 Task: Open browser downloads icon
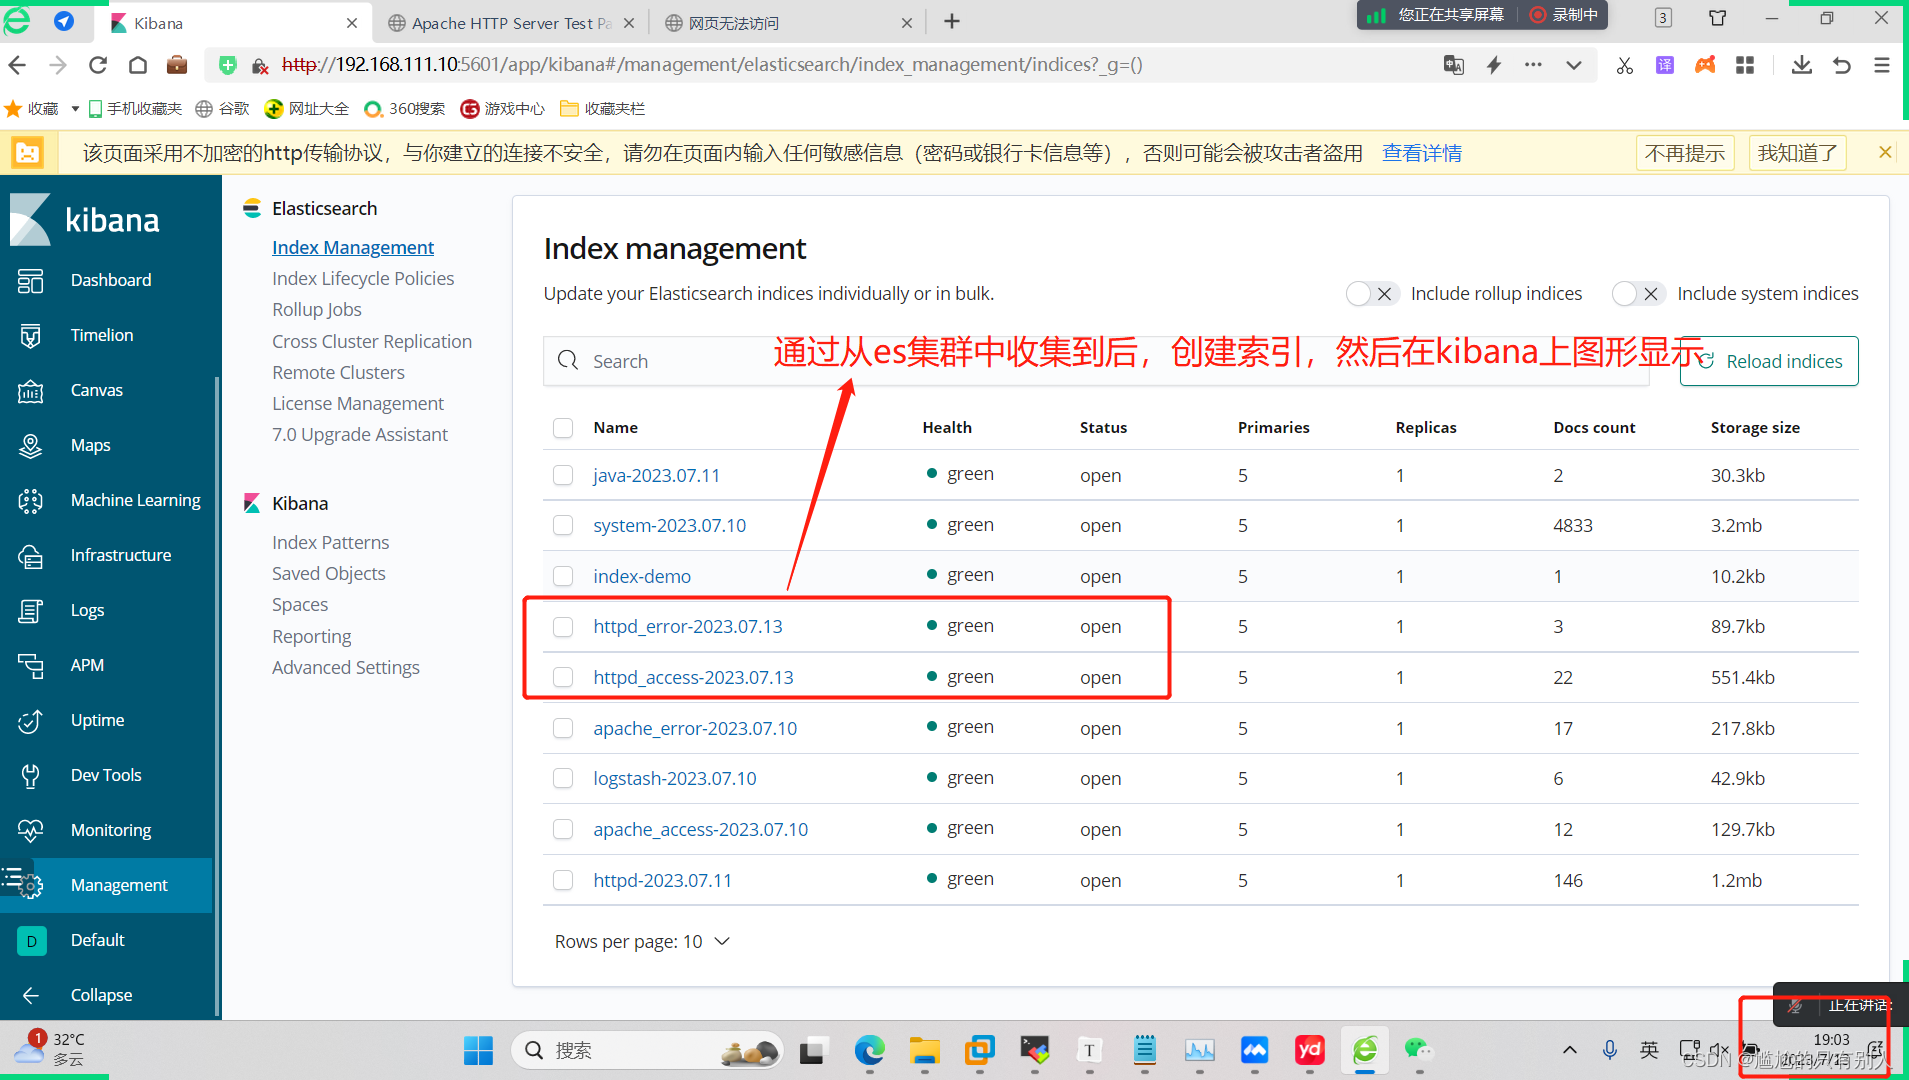click(1801, 65)
